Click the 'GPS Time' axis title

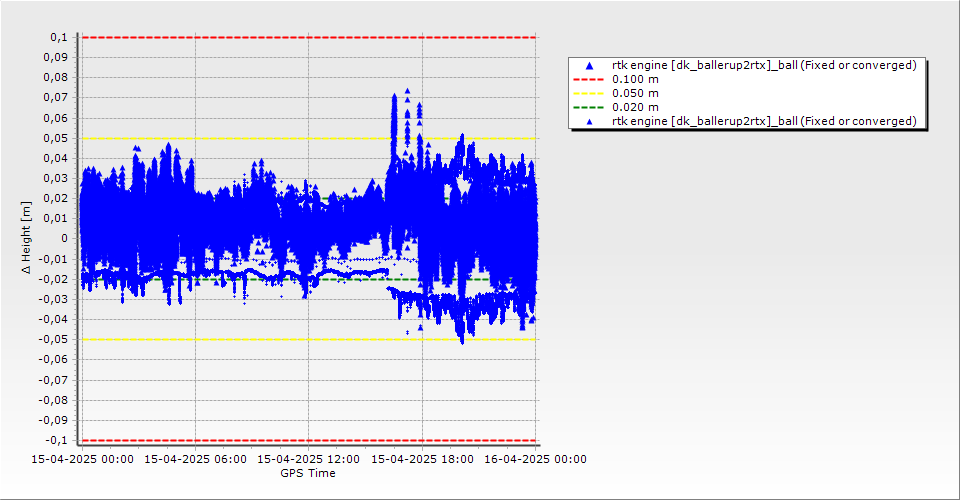pos(308,473)
